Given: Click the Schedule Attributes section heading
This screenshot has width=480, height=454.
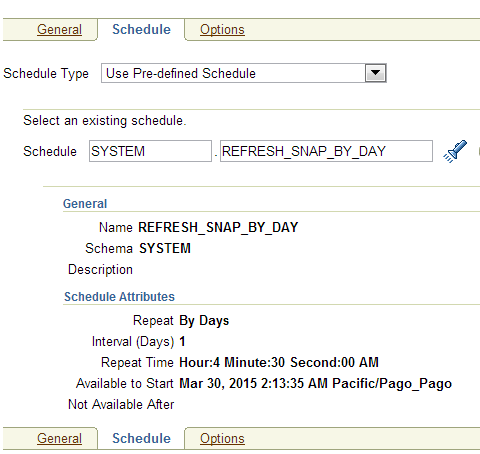Looking at the screenshot, I should point(119,297).
